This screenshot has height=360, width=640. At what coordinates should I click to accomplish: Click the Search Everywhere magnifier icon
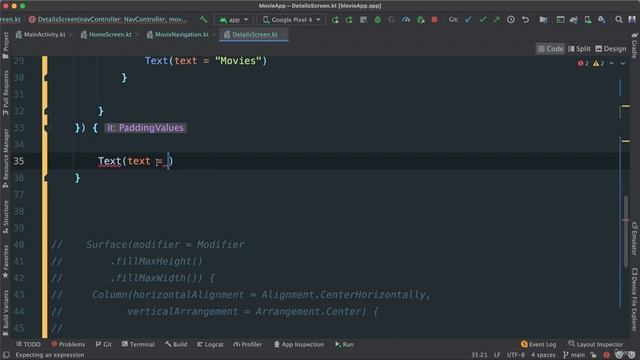[619, 20]
